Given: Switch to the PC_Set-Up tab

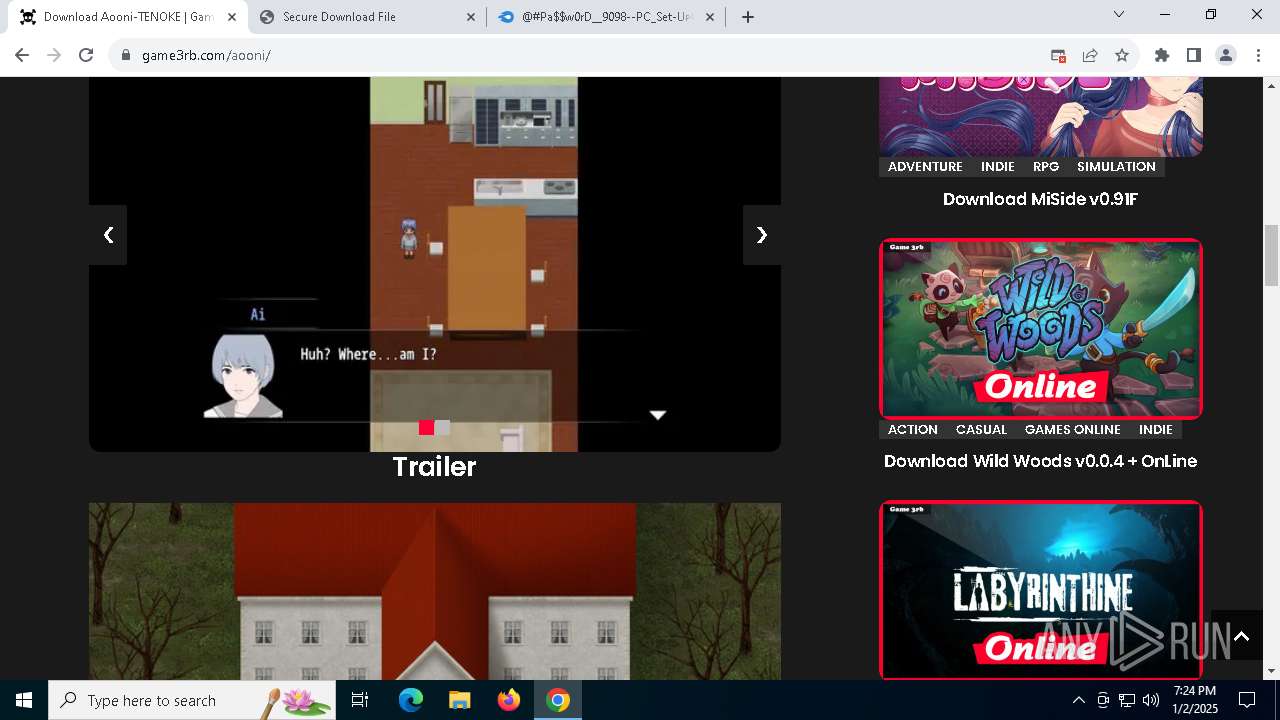Looking at the screenshot, I should click(607, 17).
